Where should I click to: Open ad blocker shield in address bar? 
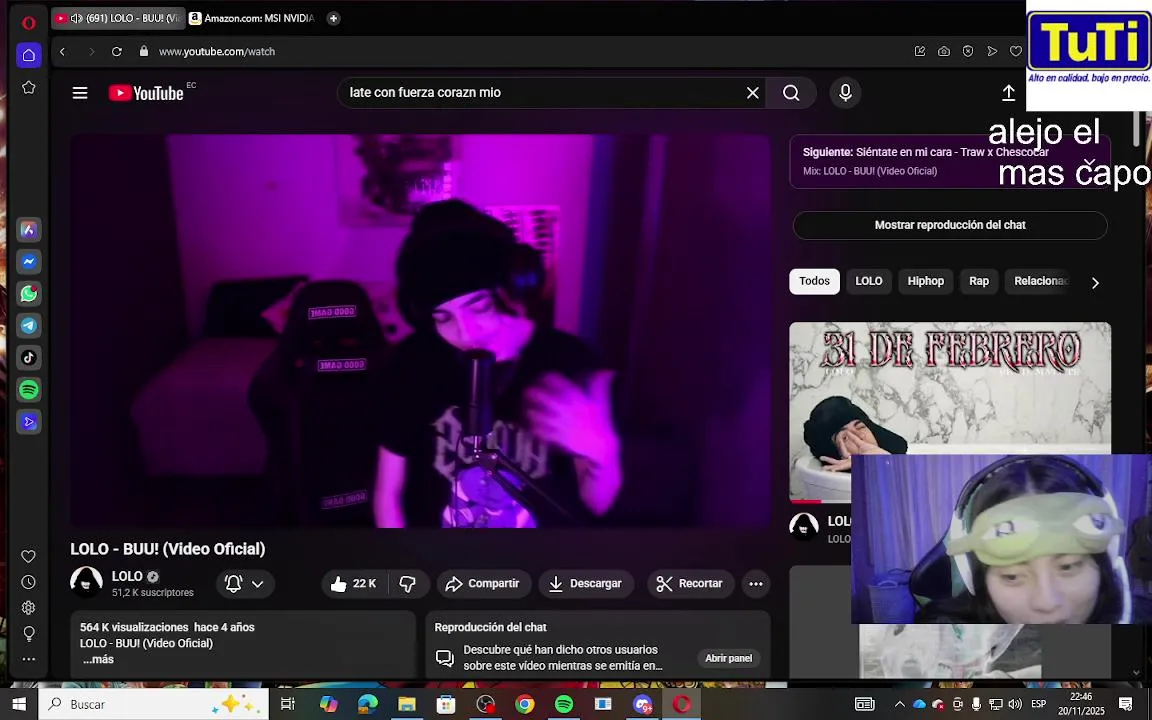(968, 51)
